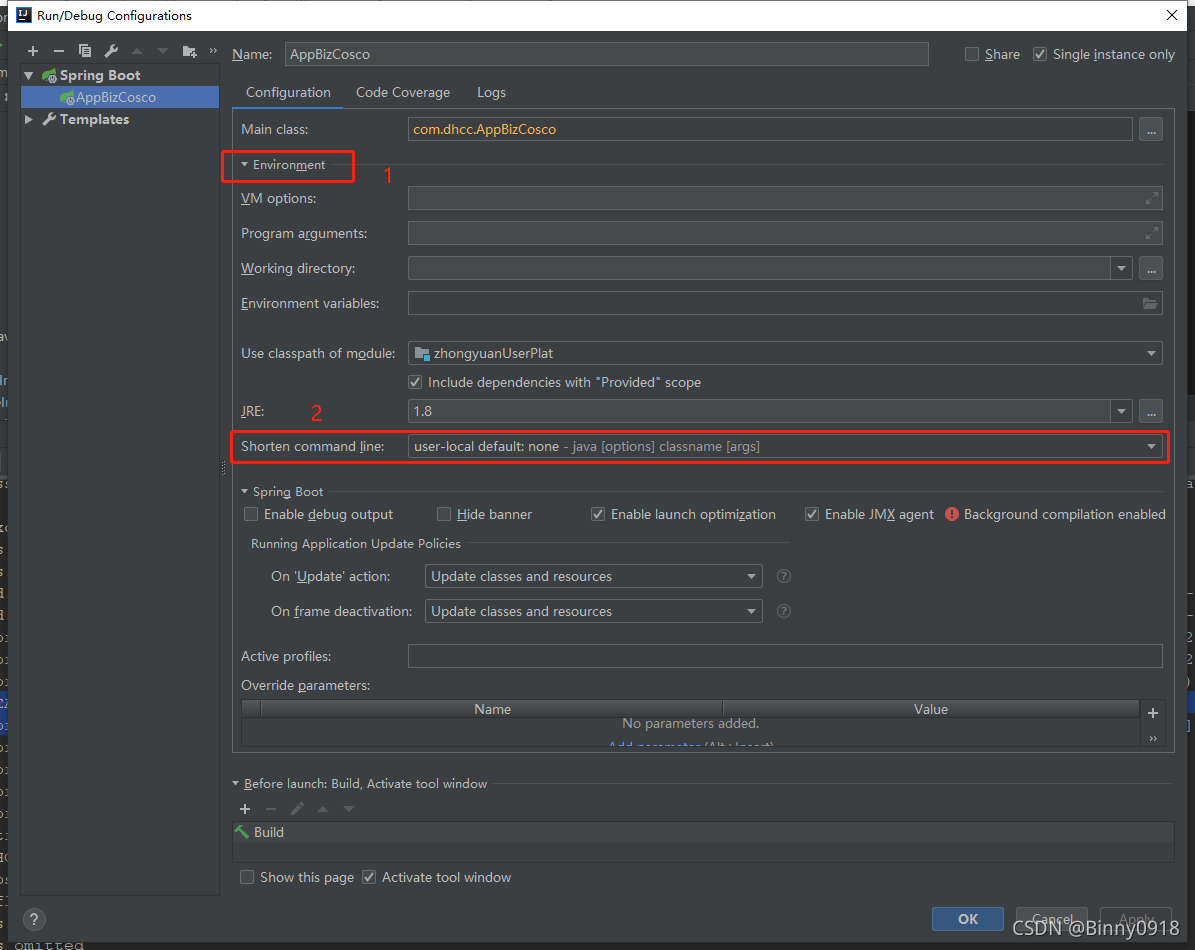The height and width of the screenshot is (950, 1195).
Task: Click the help question mark icon
Action: point(33,919)
